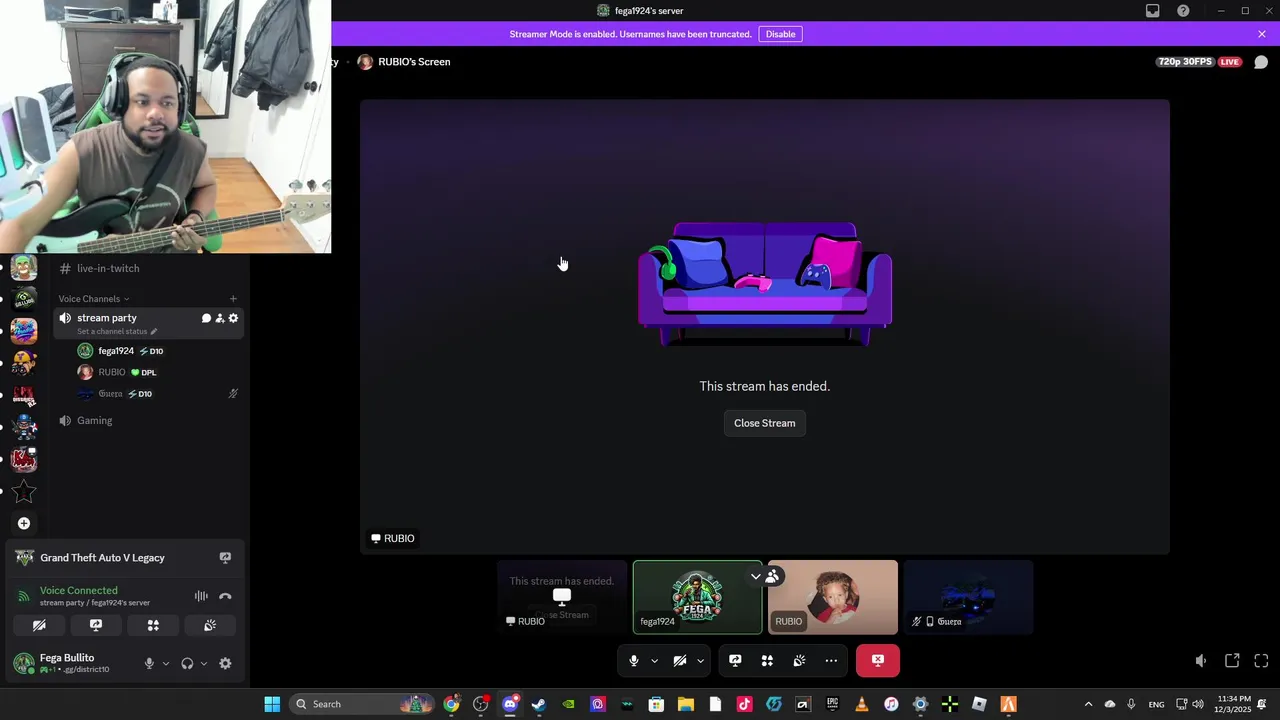1280x720 pixels.
Task: Open Windows Start menu
Action: coord(272,704)
